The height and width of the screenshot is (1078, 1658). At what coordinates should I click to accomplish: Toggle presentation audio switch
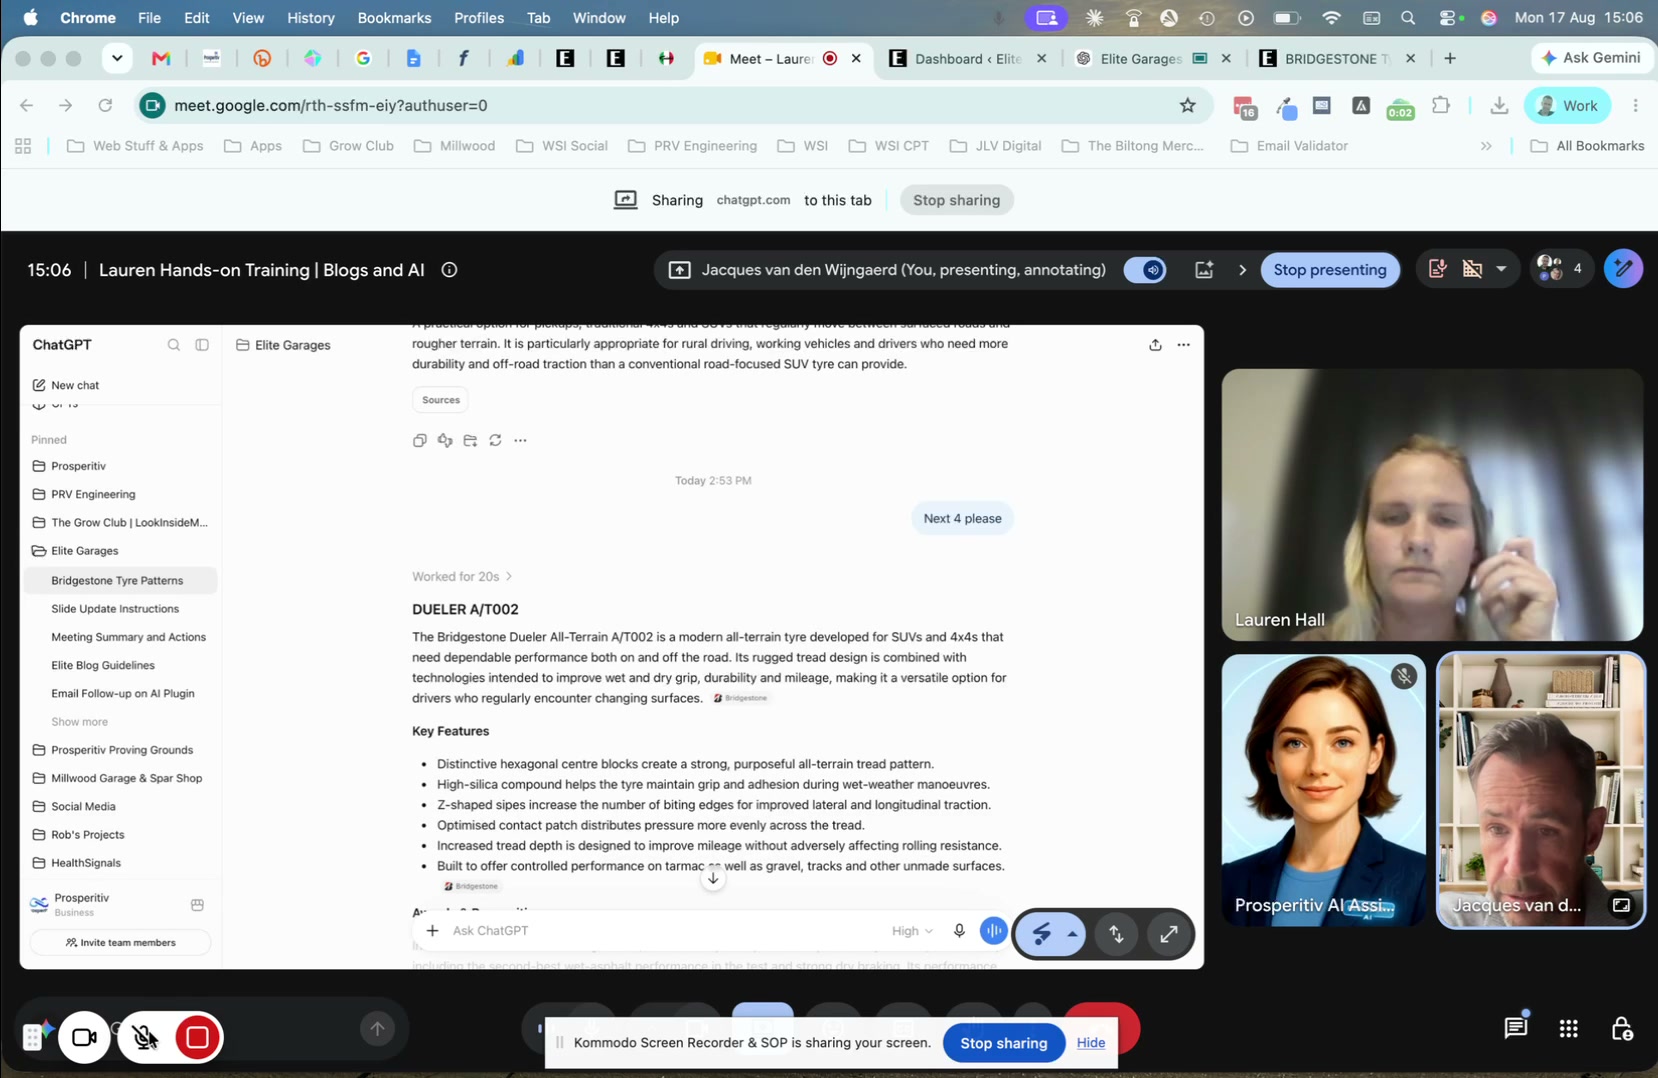click(x=1146, y=270)
